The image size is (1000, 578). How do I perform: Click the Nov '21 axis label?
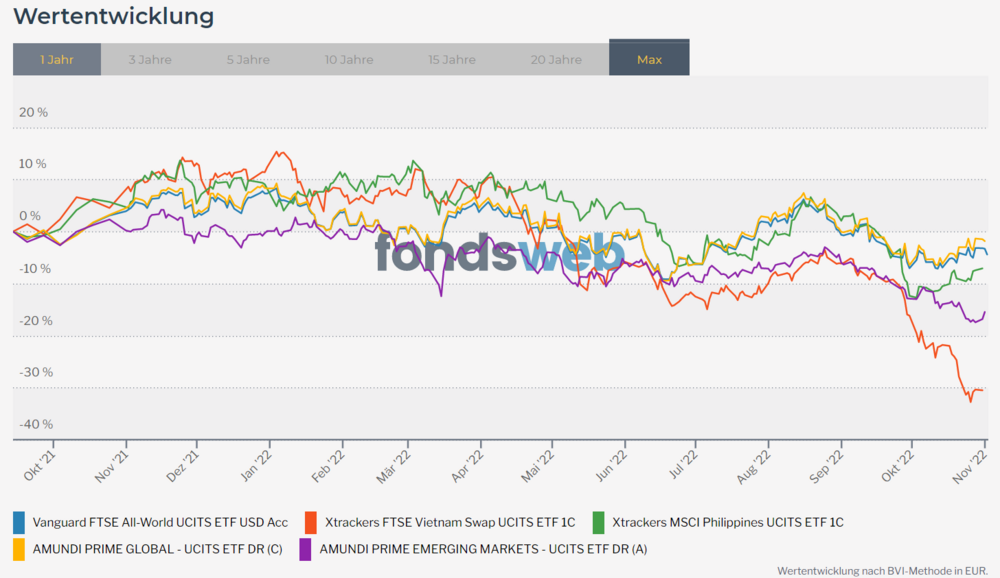112,465
